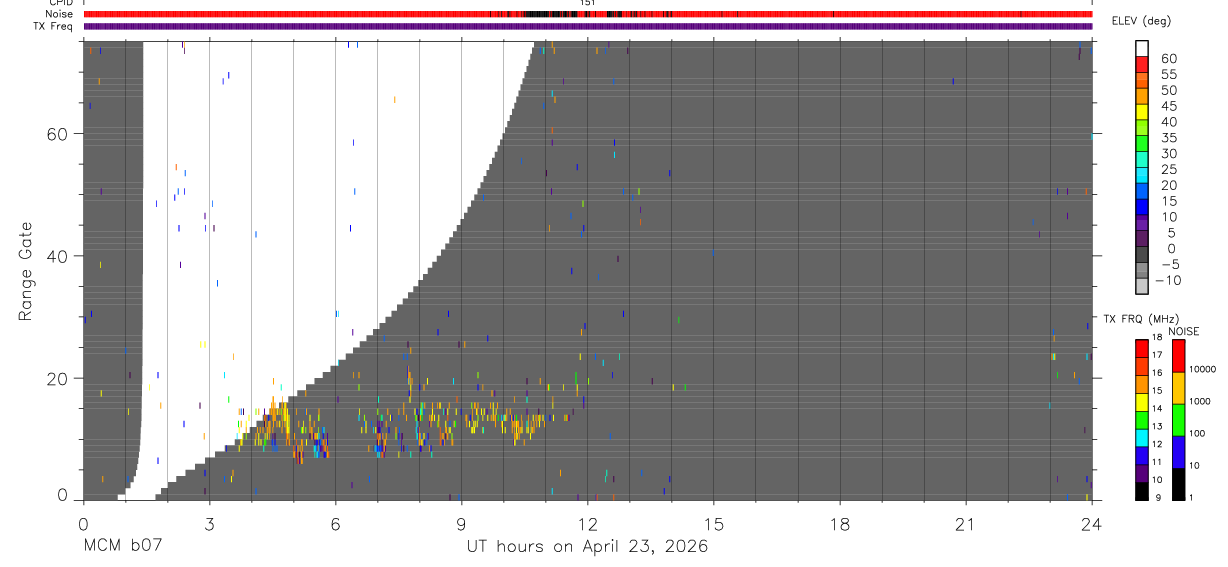
Task: Select the 'TX Freq' label at top left
Action: (54, 26)
